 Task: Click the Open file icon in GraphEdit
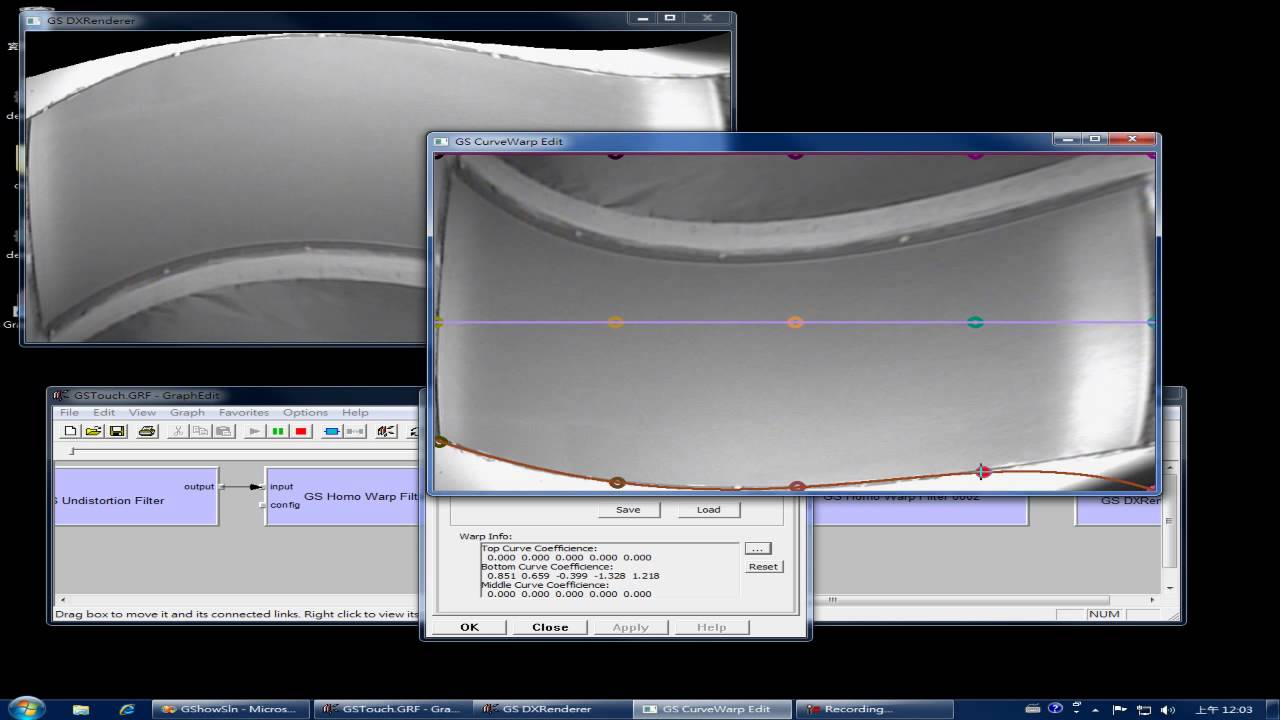pyautogui.click(x=93, y=431)
